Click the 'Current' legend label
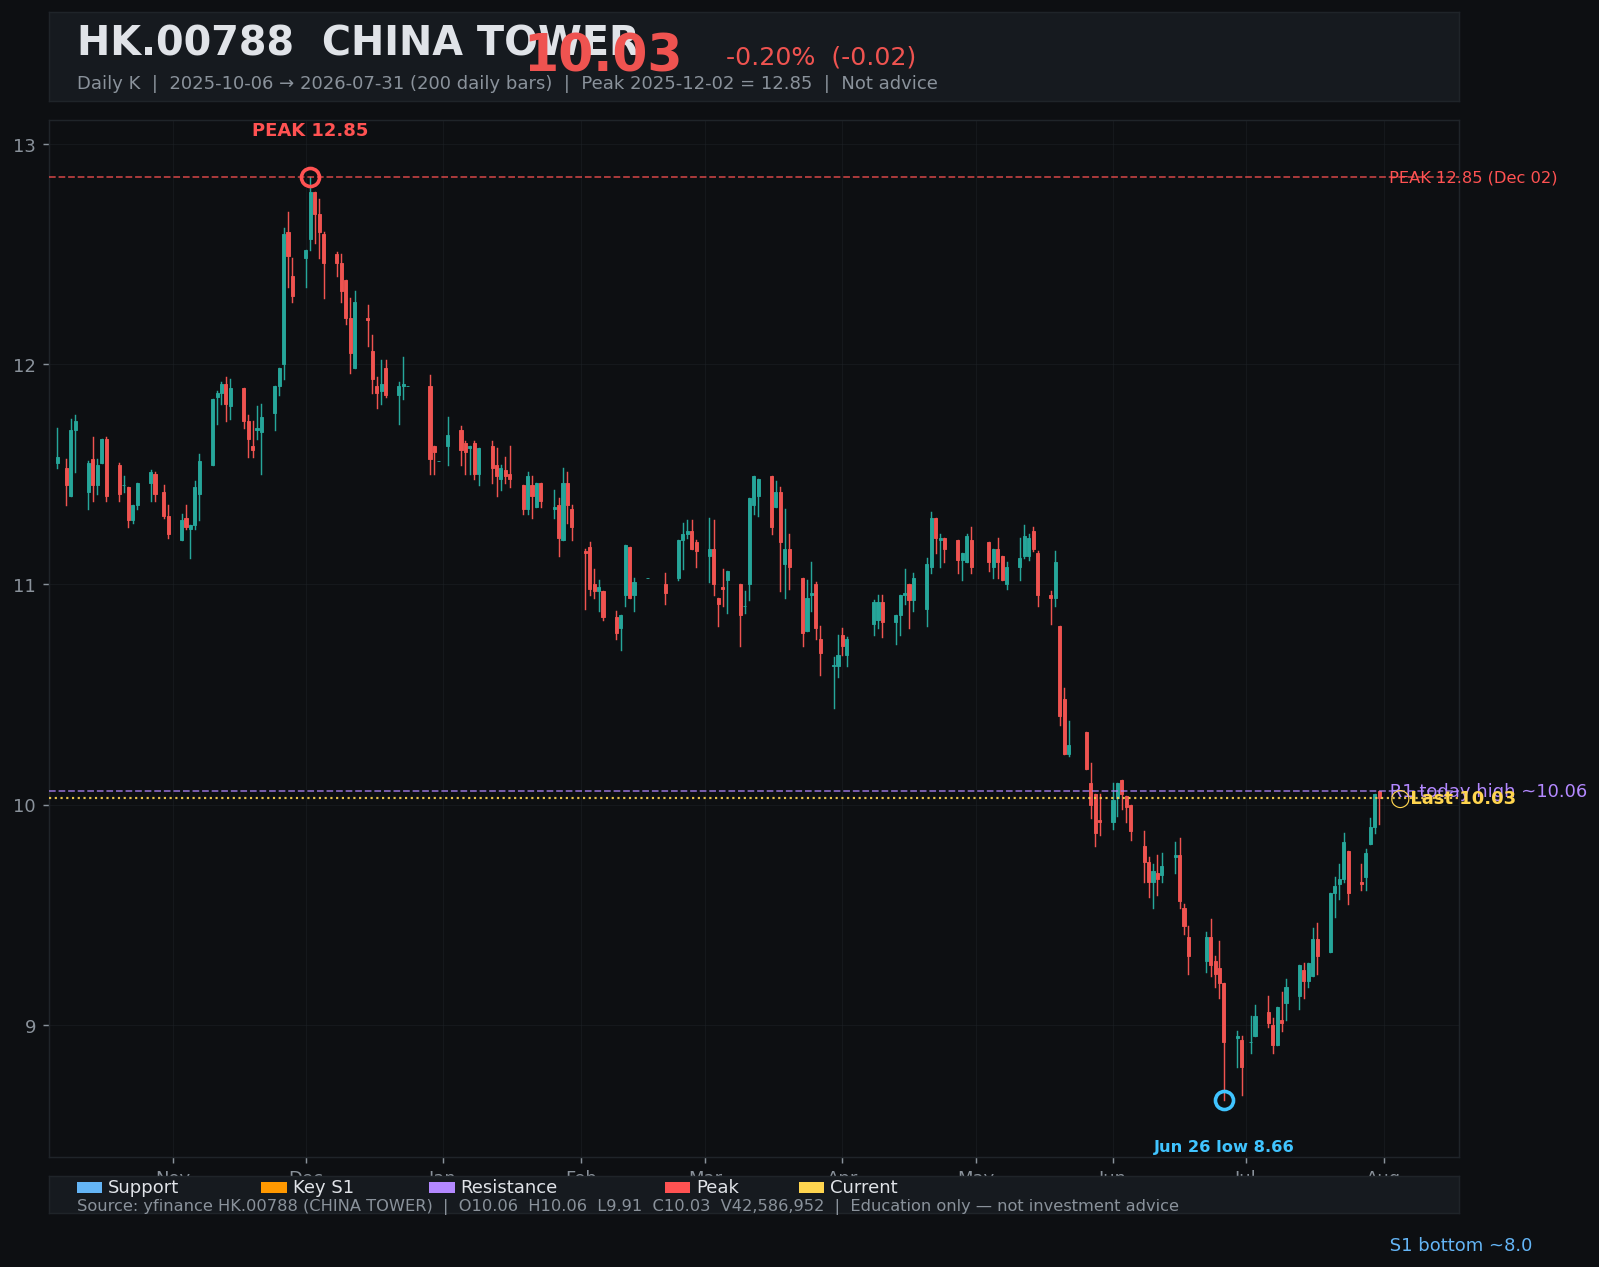Viewport: 1599px width, 1267px height. coord(863,1187)
